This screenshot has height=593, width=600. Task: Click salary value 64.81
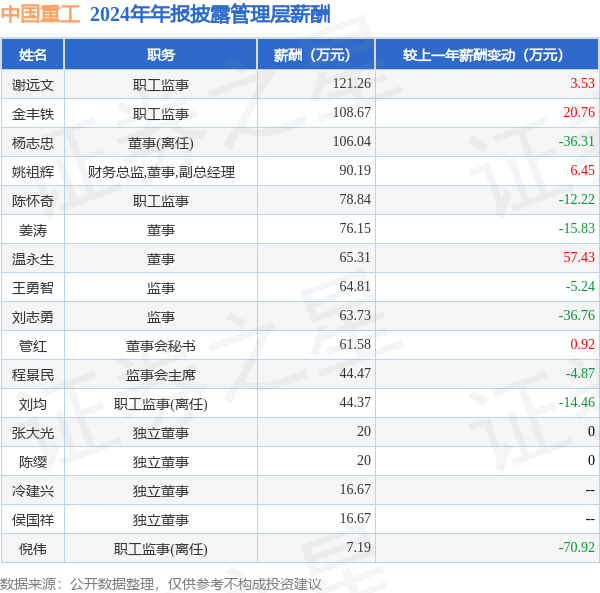[355, 287]
